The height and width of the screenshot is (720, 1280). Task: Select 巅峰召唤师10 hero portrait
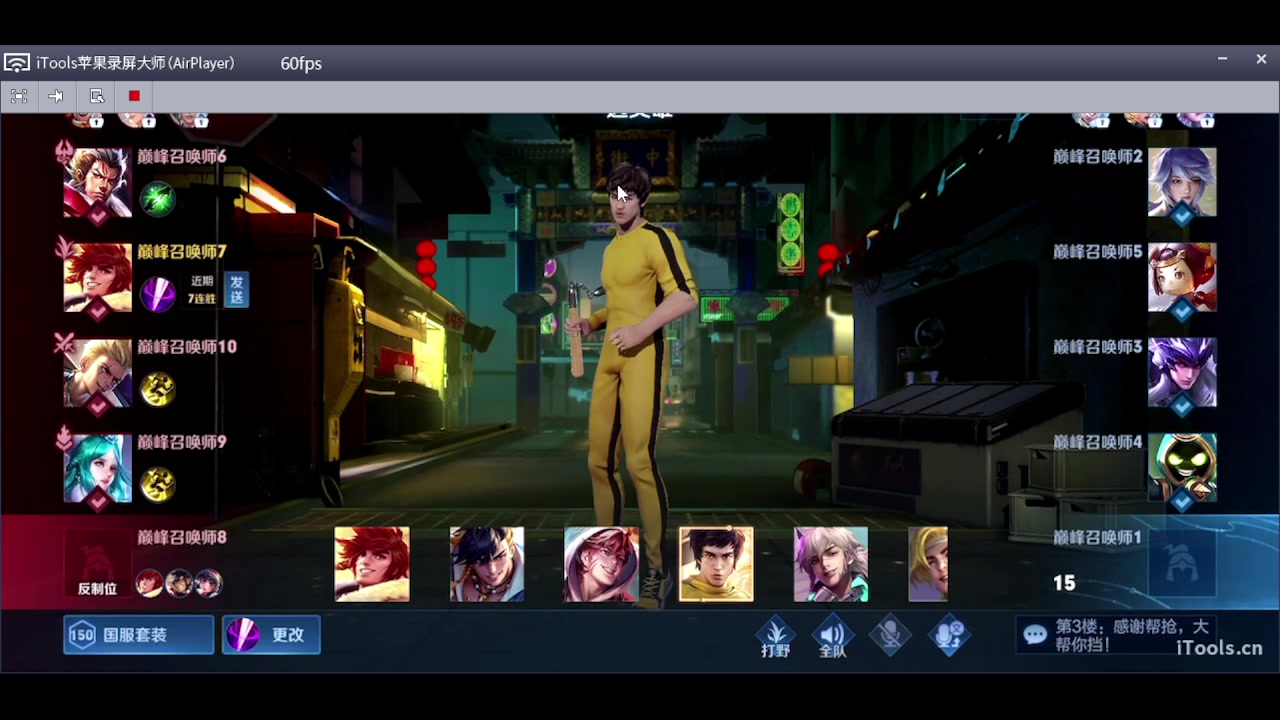(97, 373)
